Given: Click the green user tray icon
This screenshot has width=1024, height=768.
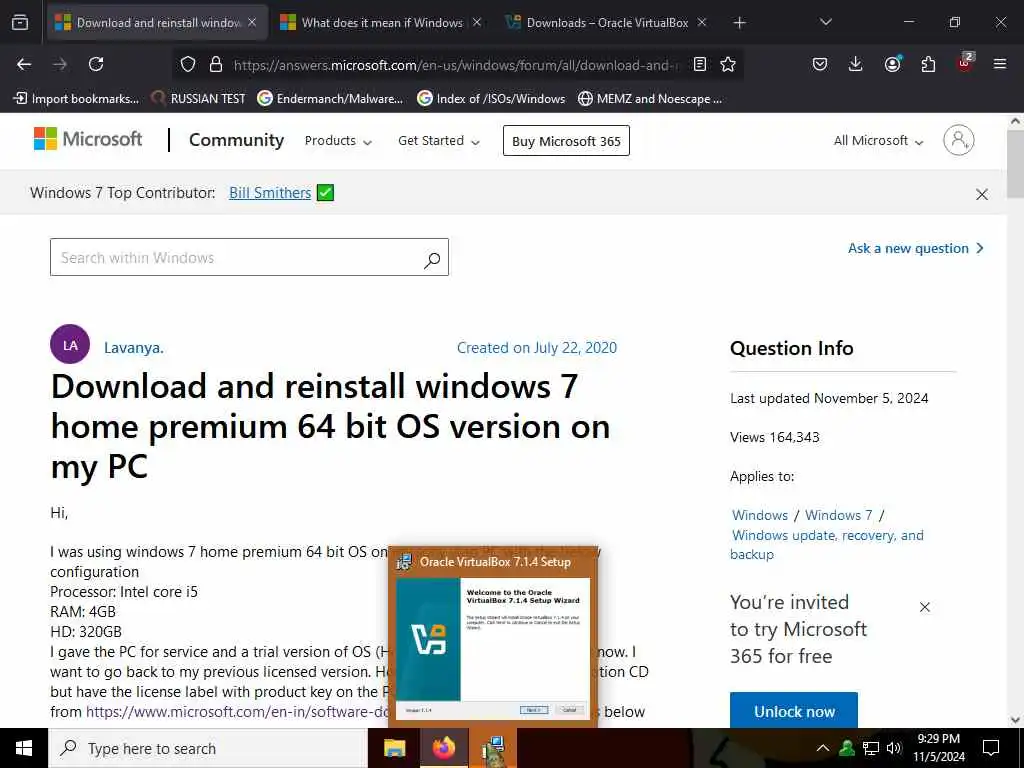Looking at the screenshot, I should coord(847,748).
